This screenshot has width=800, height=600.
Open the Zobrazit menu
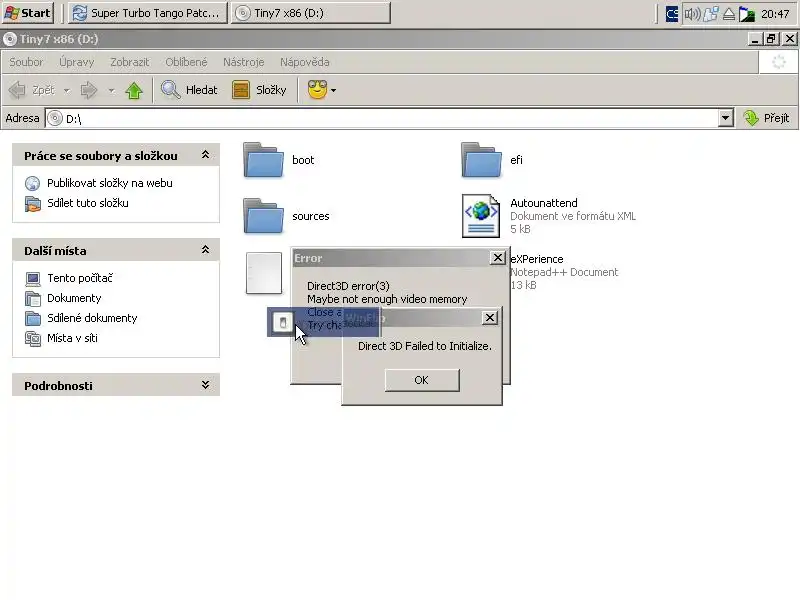[130, 62]
